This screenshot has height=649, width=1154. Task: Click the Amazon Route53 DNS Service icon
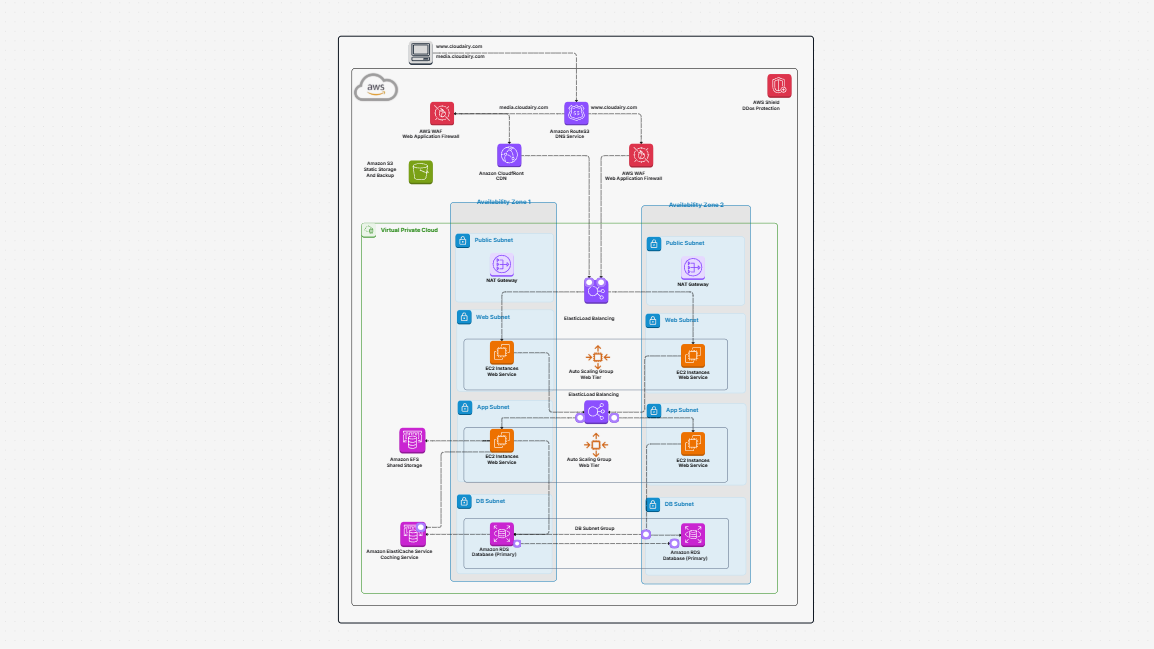pos(576,114)
